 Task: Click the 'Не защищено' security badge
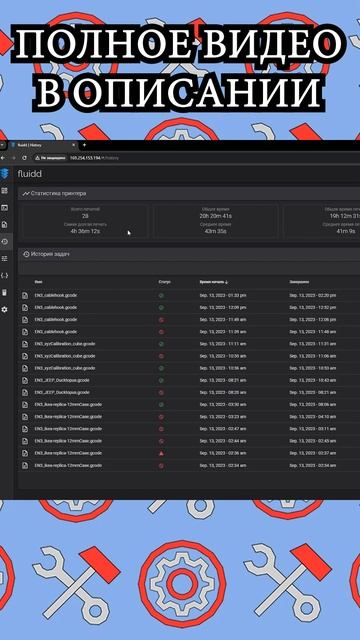[50, 158]
